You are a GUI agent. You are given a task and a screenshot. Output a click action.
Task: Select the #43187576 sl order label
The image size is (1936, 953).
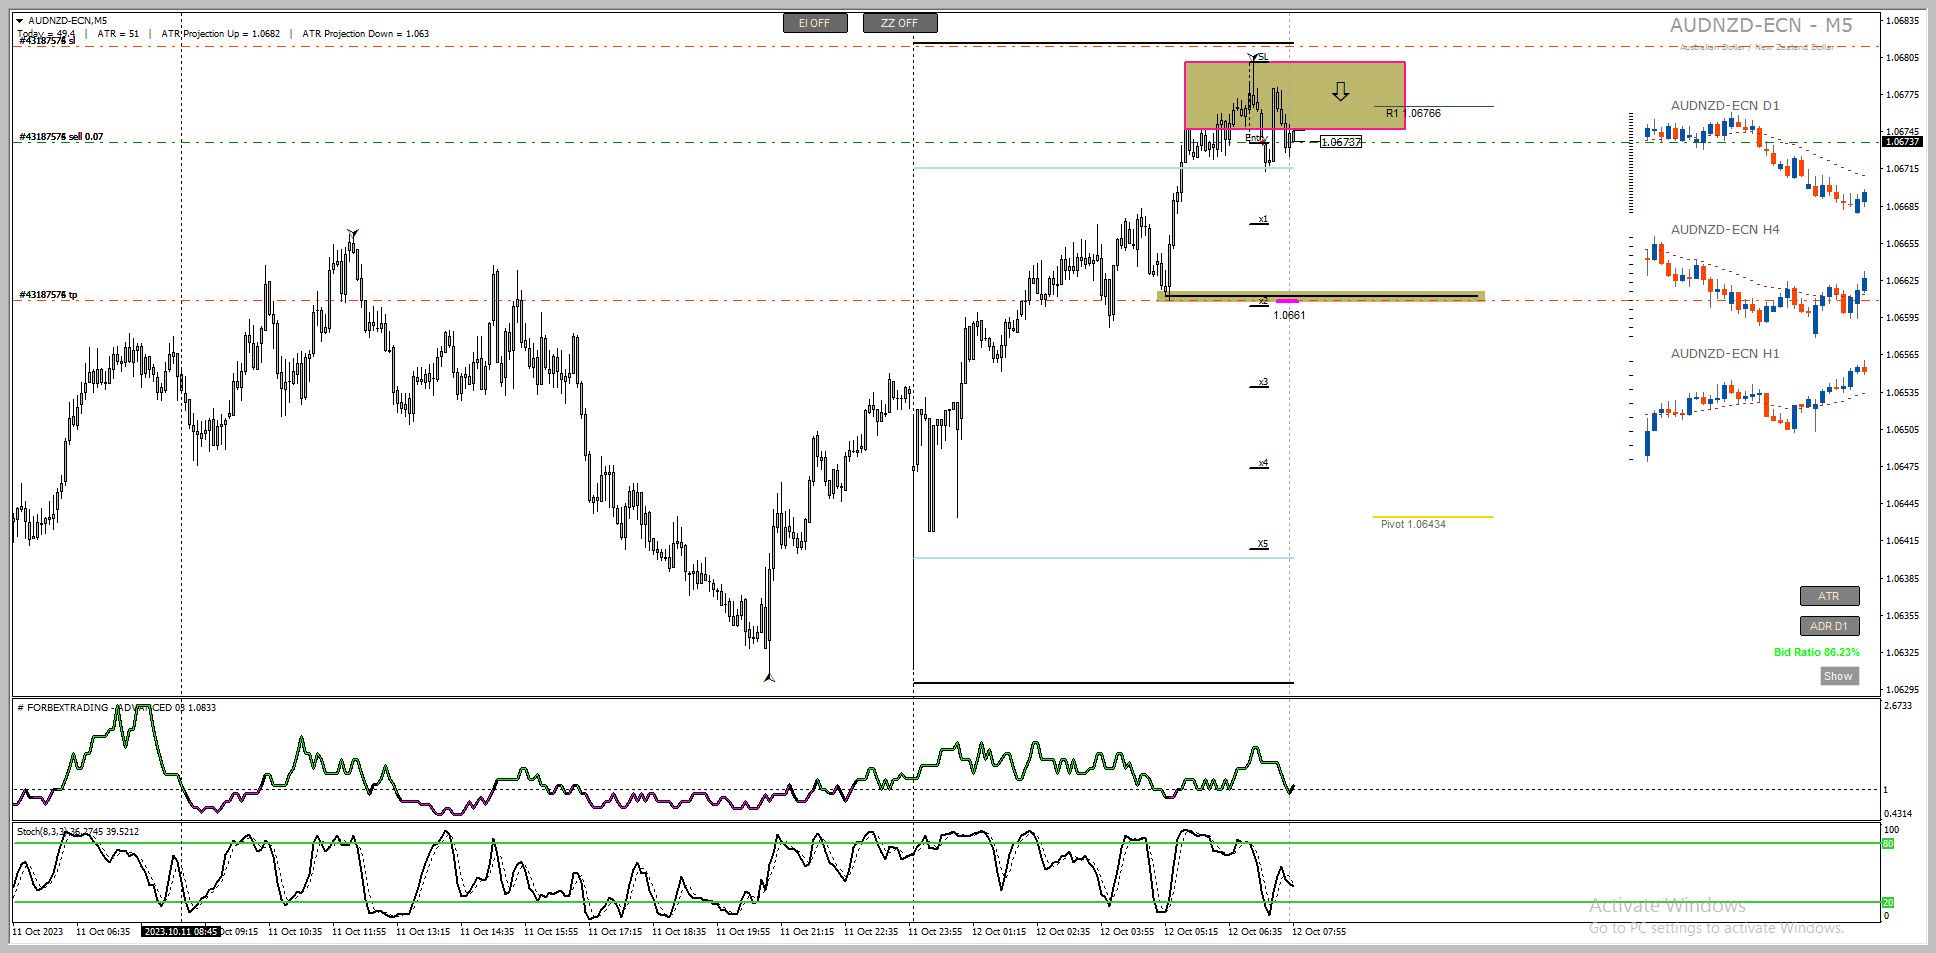pos(47,41)
